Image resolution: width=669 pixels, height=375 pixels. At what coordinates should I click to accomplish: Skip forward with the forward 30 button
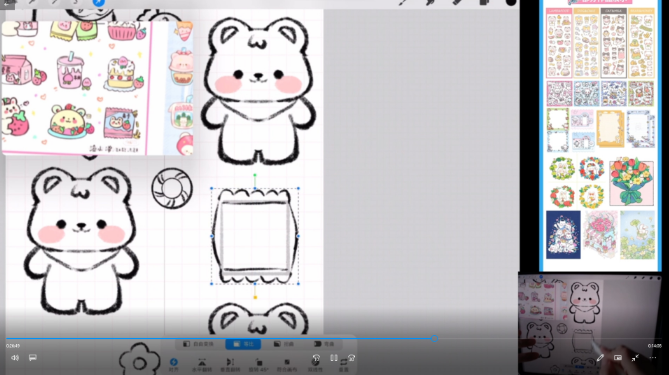click(x=351, y=358)
